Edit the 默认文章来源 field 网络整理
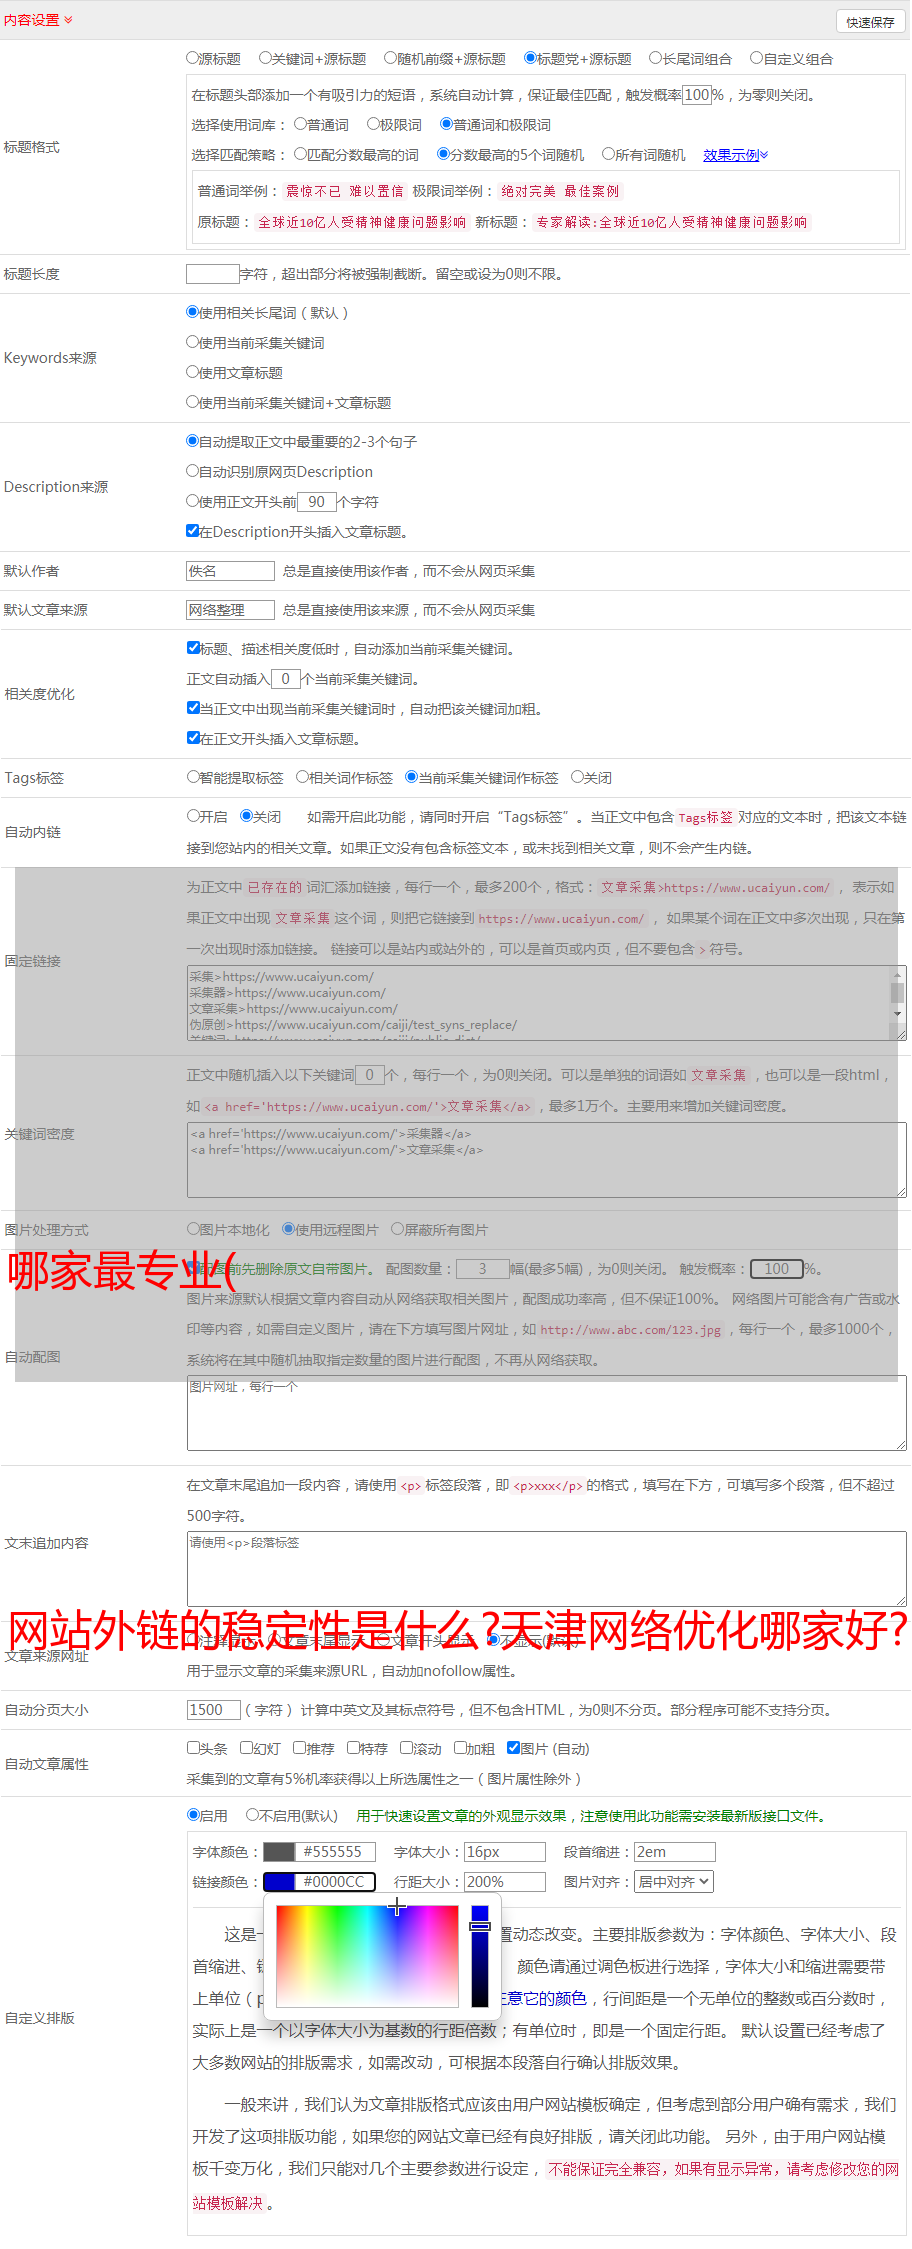912x2249 pixels. point(230,610)
